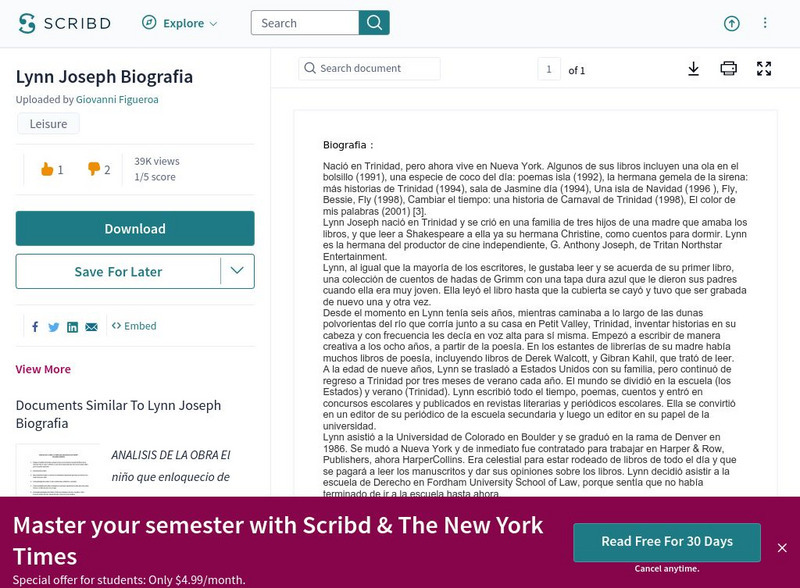Open the overflow menu with three dots
Screen dimensions: 800x588
tap(765, 22)
